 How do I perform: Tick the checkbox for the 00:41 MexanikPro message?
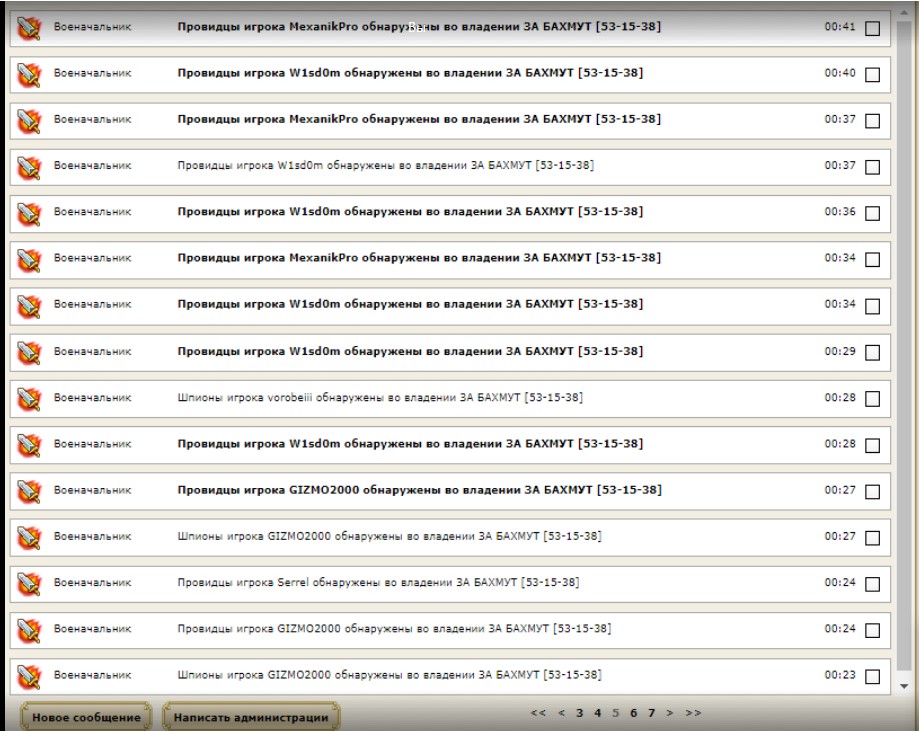click(x=872, y=29)
